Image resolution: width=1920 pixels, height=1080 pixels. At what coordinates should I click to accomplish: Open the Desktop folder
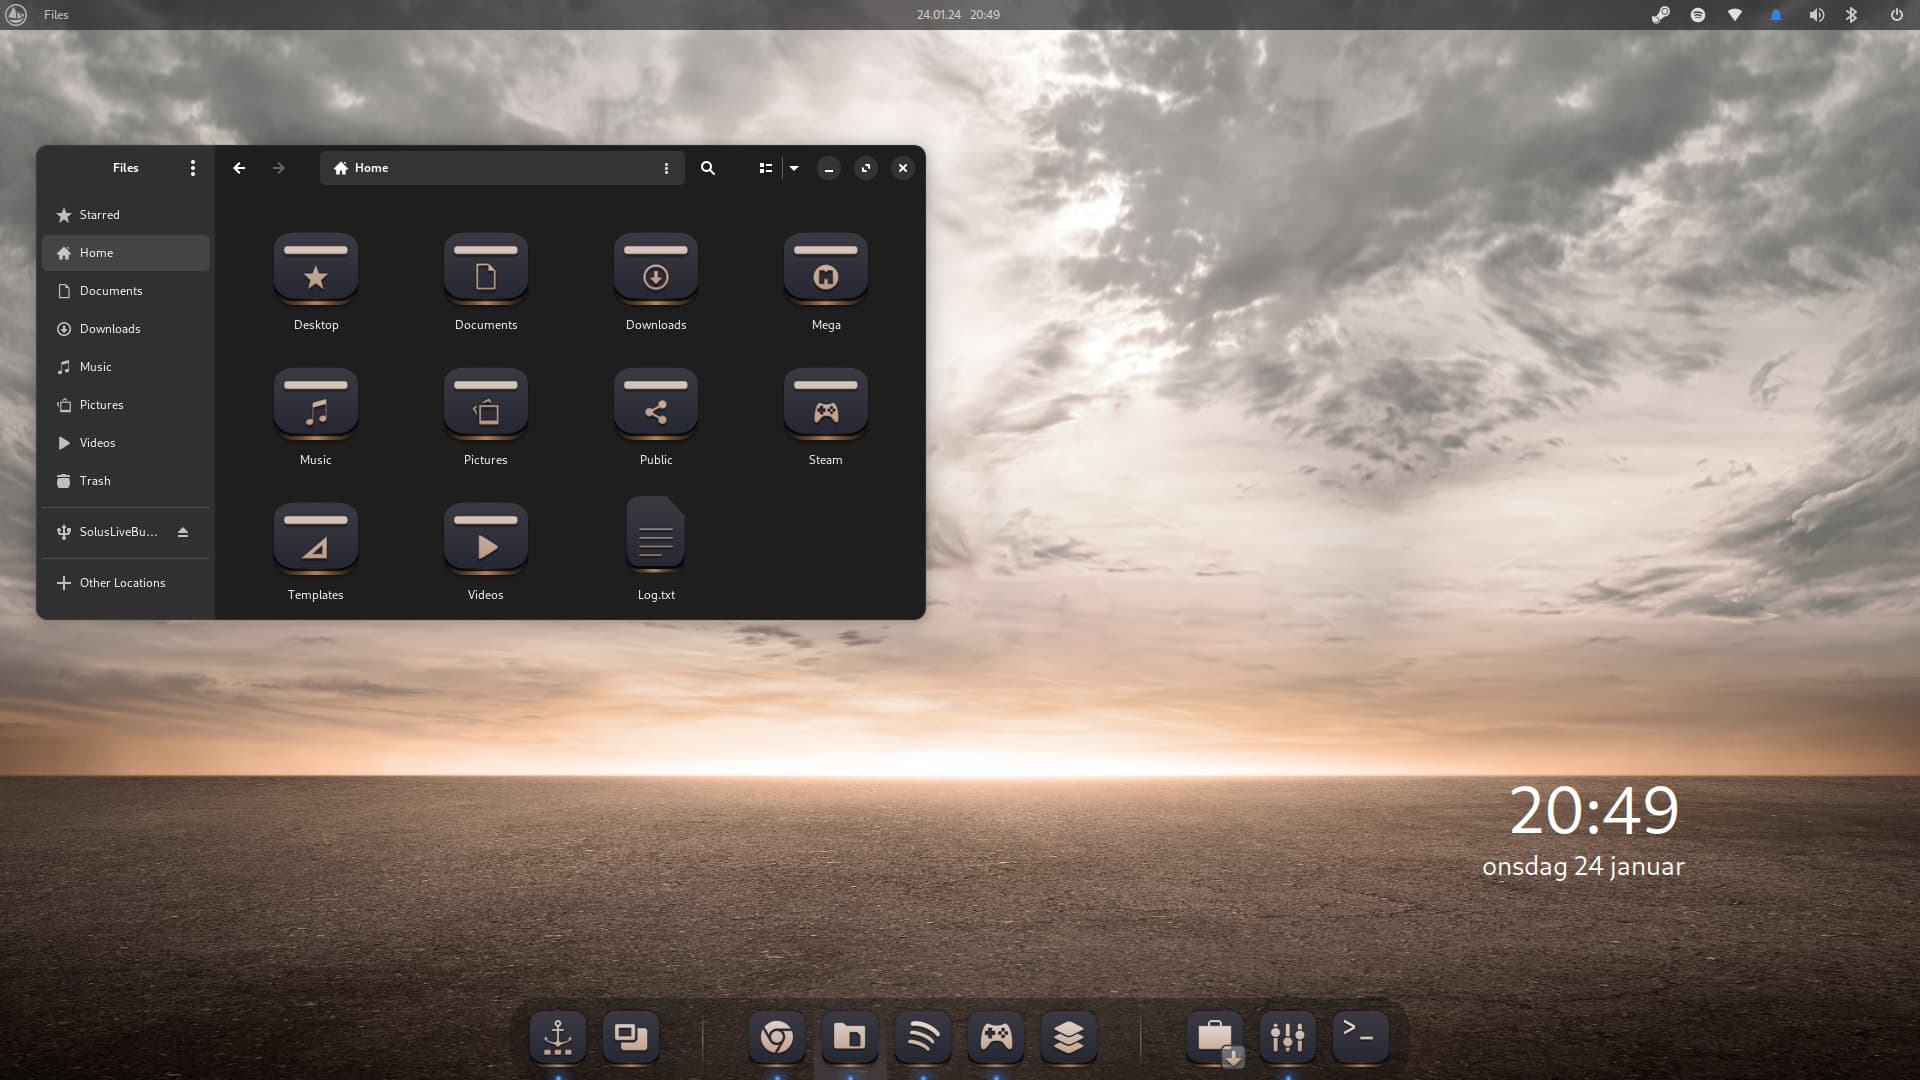point(316,270)
